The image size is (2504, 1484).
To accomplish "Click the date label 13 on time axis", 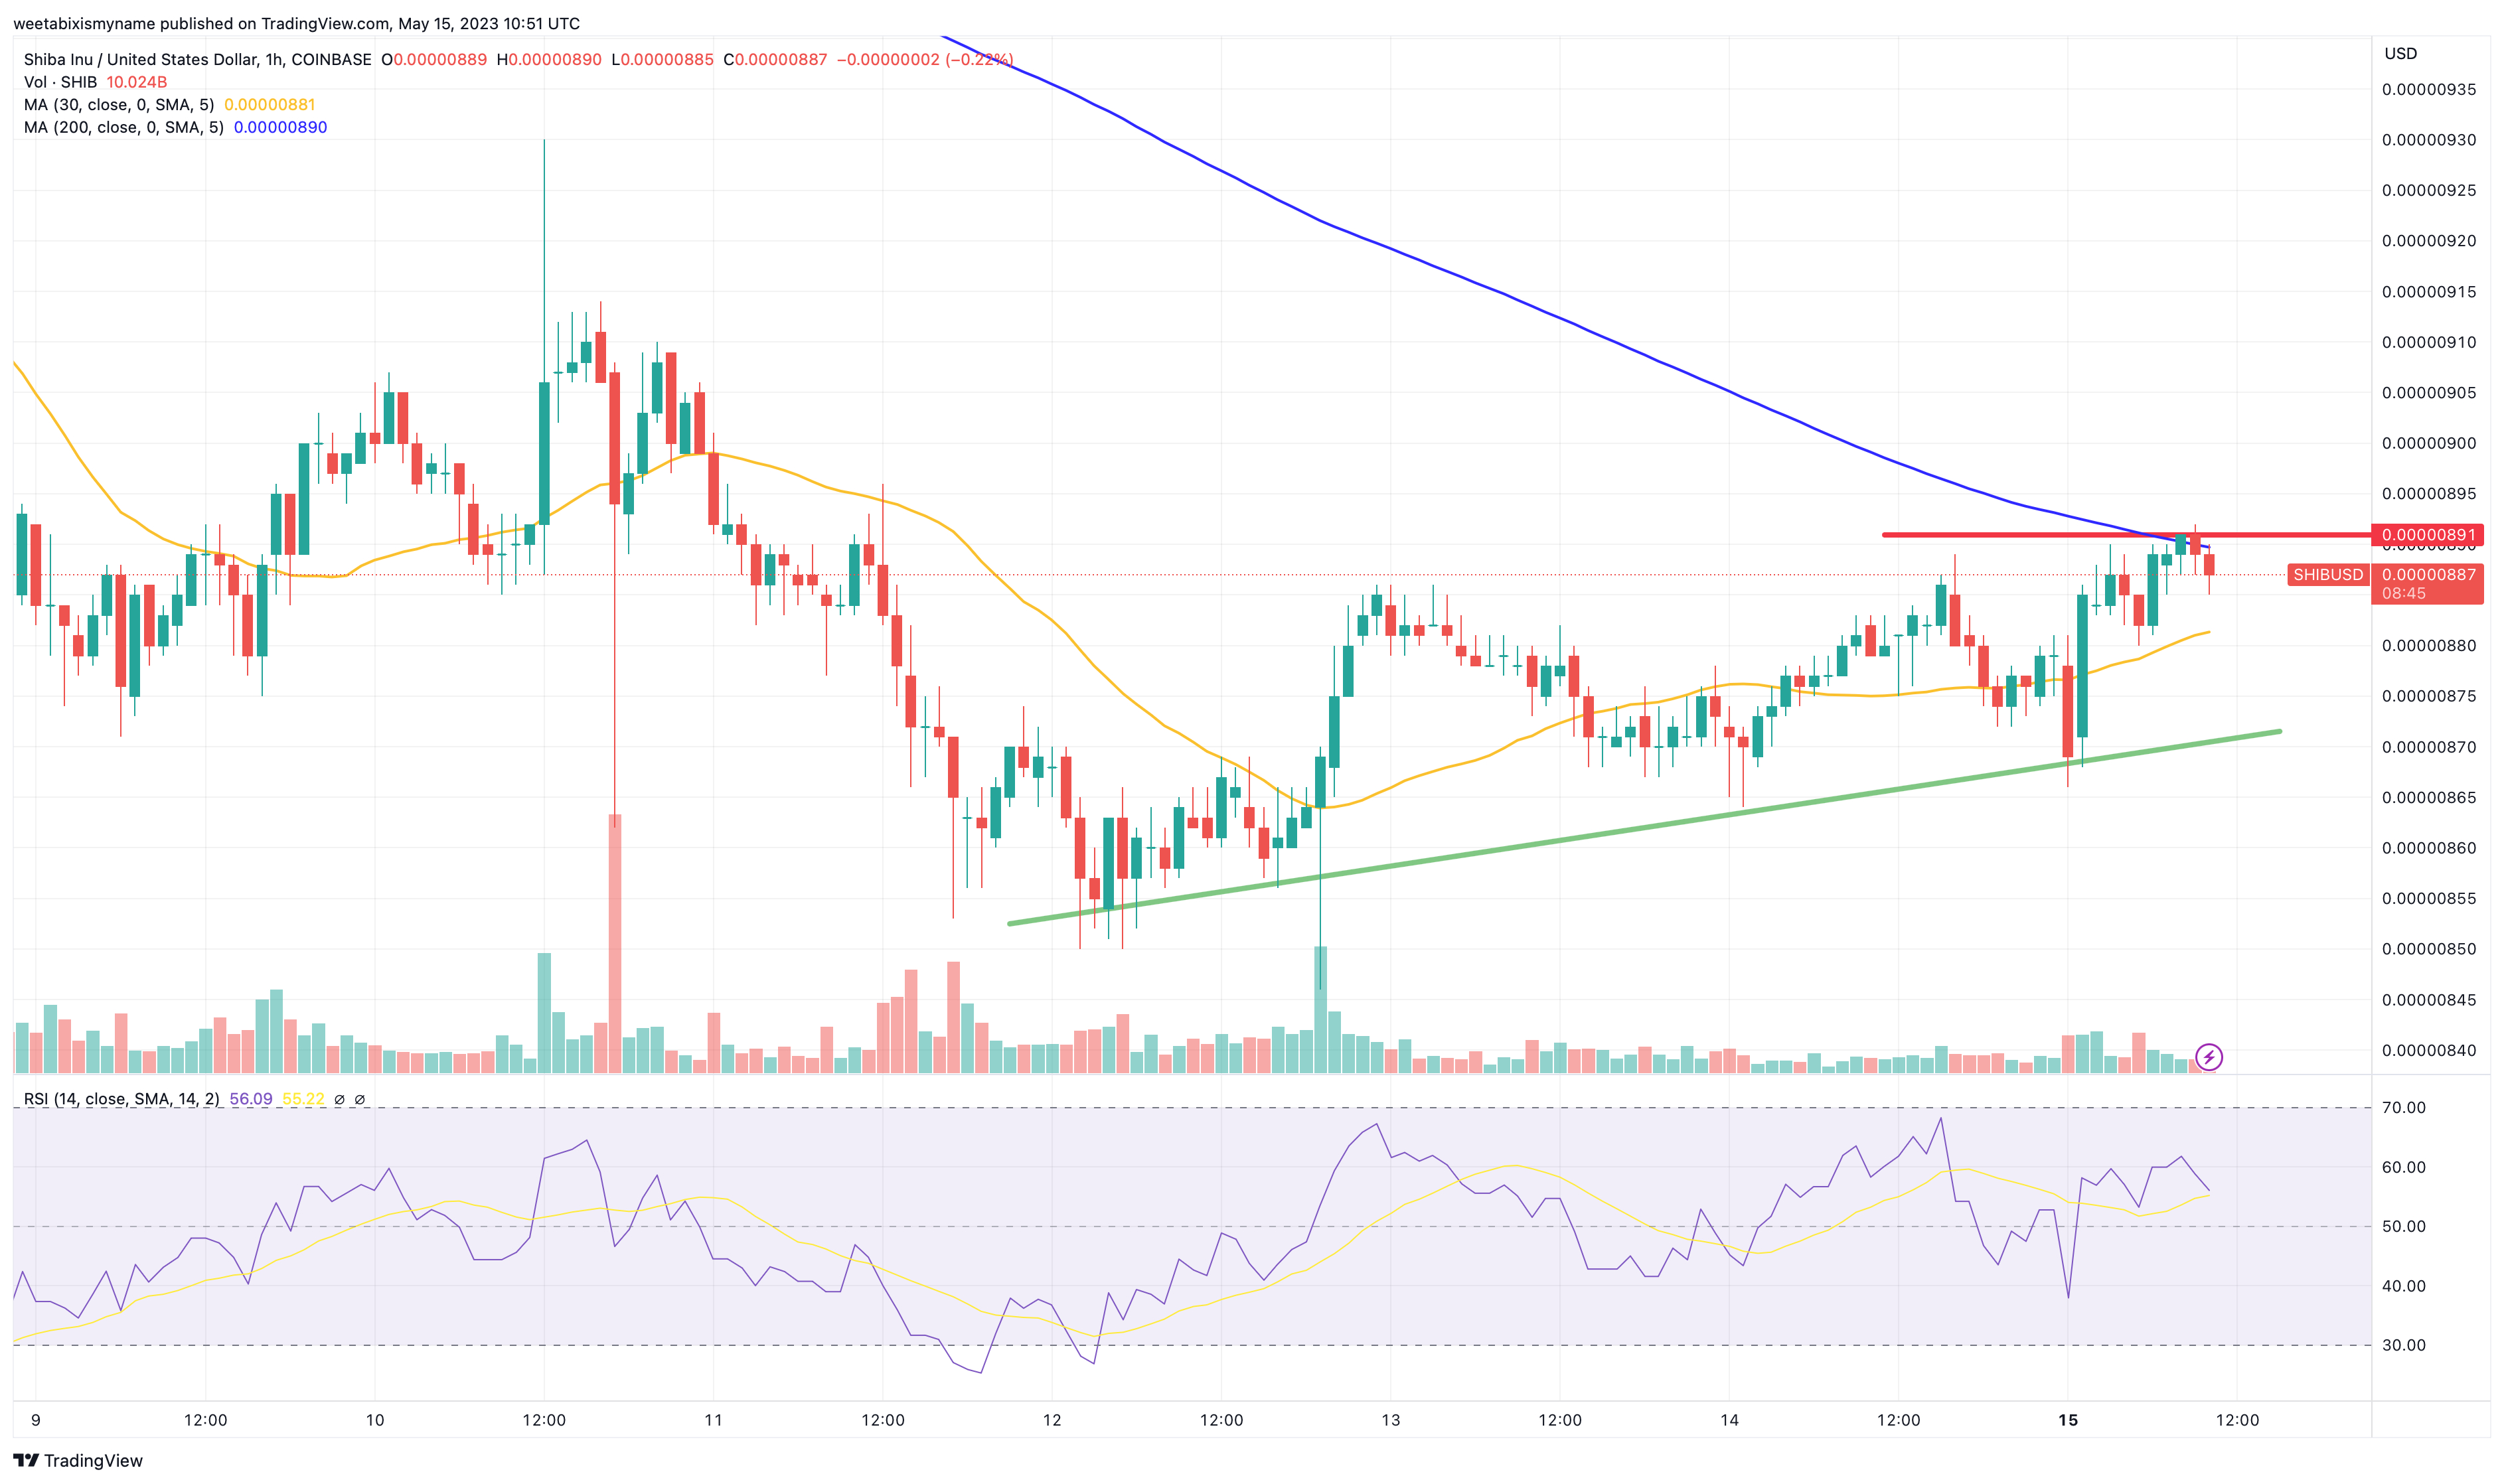I will pos(1390,1419).
